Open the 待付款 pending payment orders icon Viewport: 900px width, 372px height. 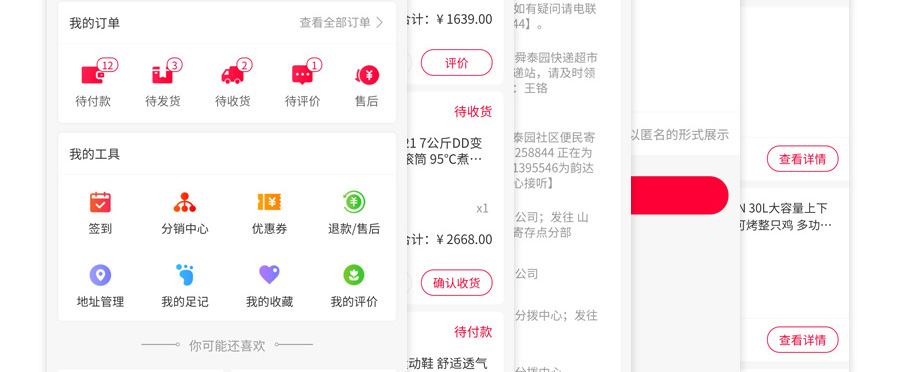pos(94,75)
